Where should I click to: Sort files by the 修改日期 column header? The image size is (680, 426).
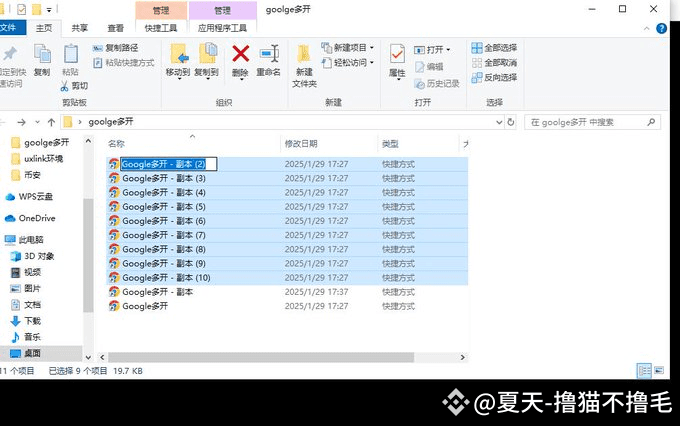pyautogui.click(x=301, y=144)
